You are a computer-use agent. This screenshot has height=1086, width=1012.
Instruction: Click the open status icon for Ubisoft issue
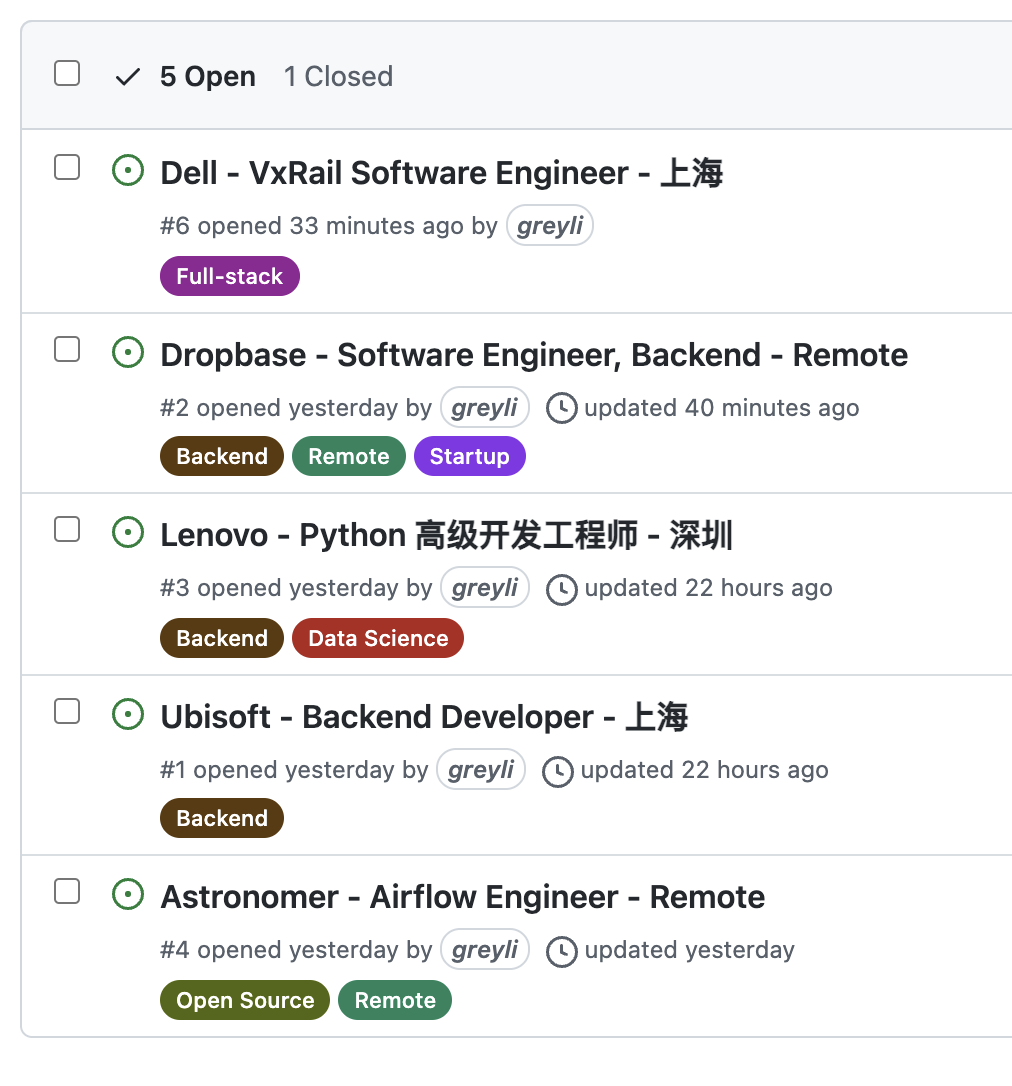128,715
